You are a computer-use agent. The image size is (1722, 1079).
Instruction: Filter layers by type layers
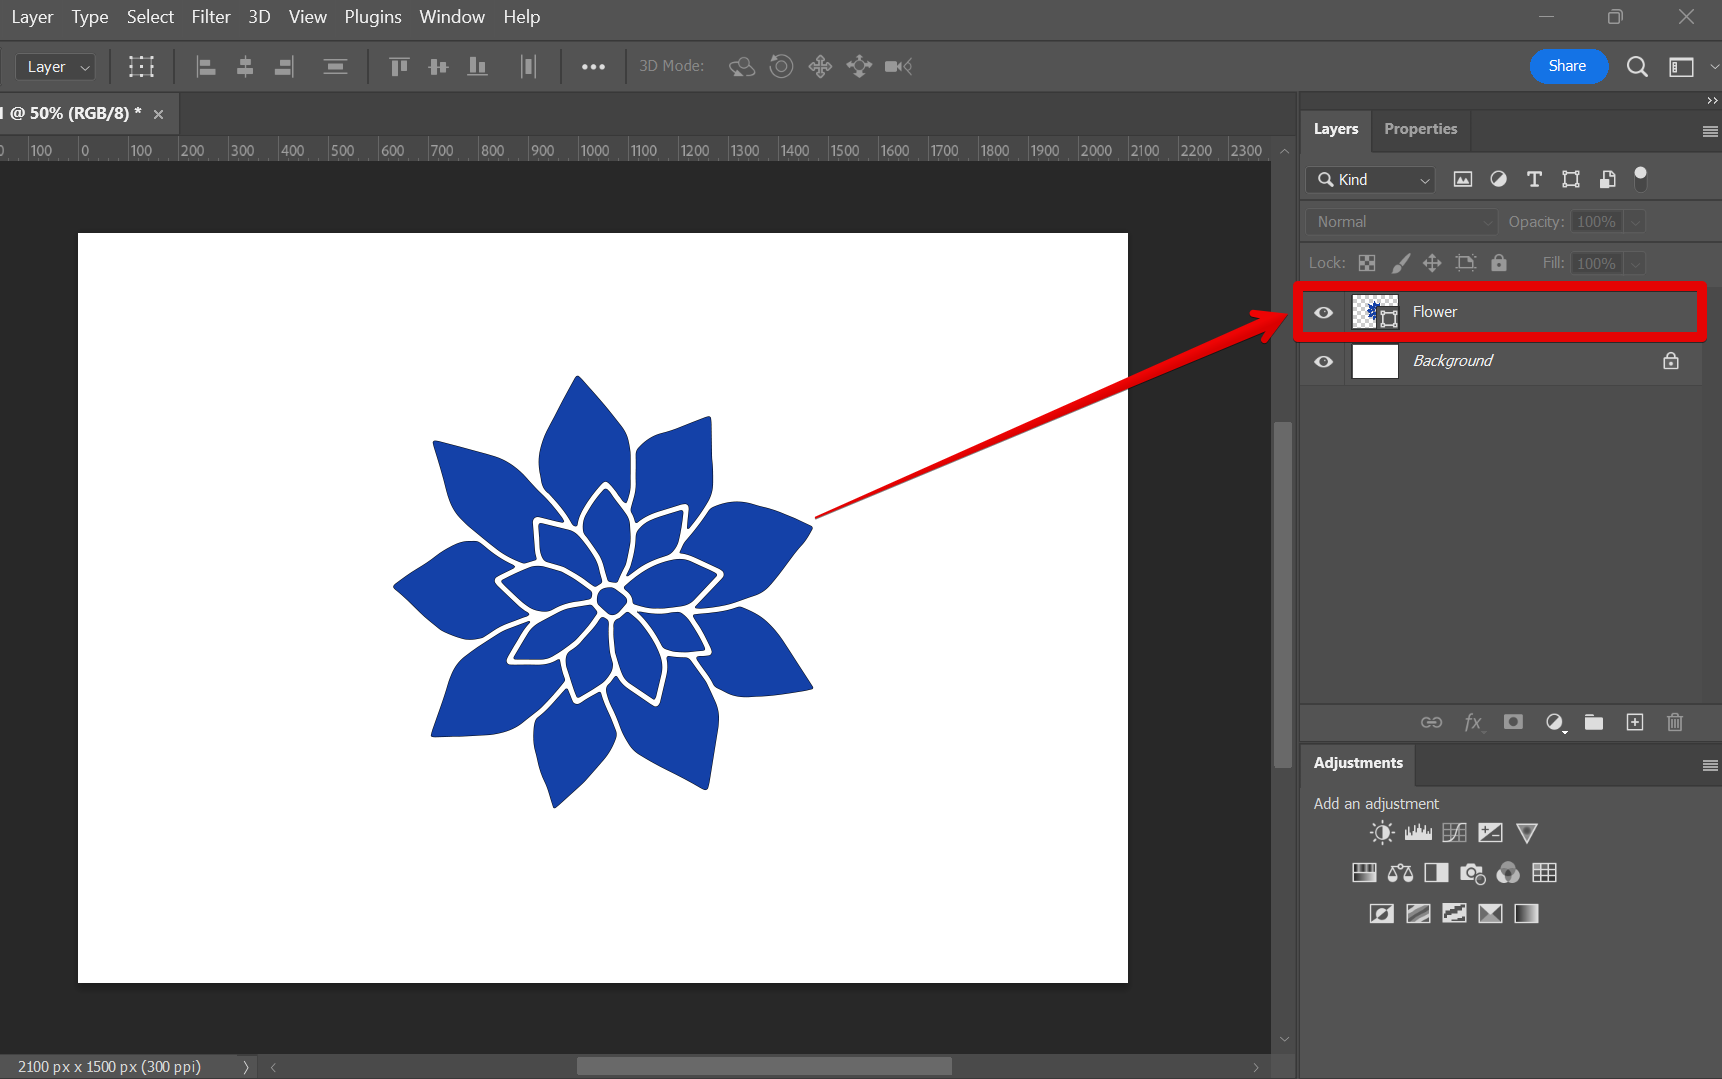1534,179
